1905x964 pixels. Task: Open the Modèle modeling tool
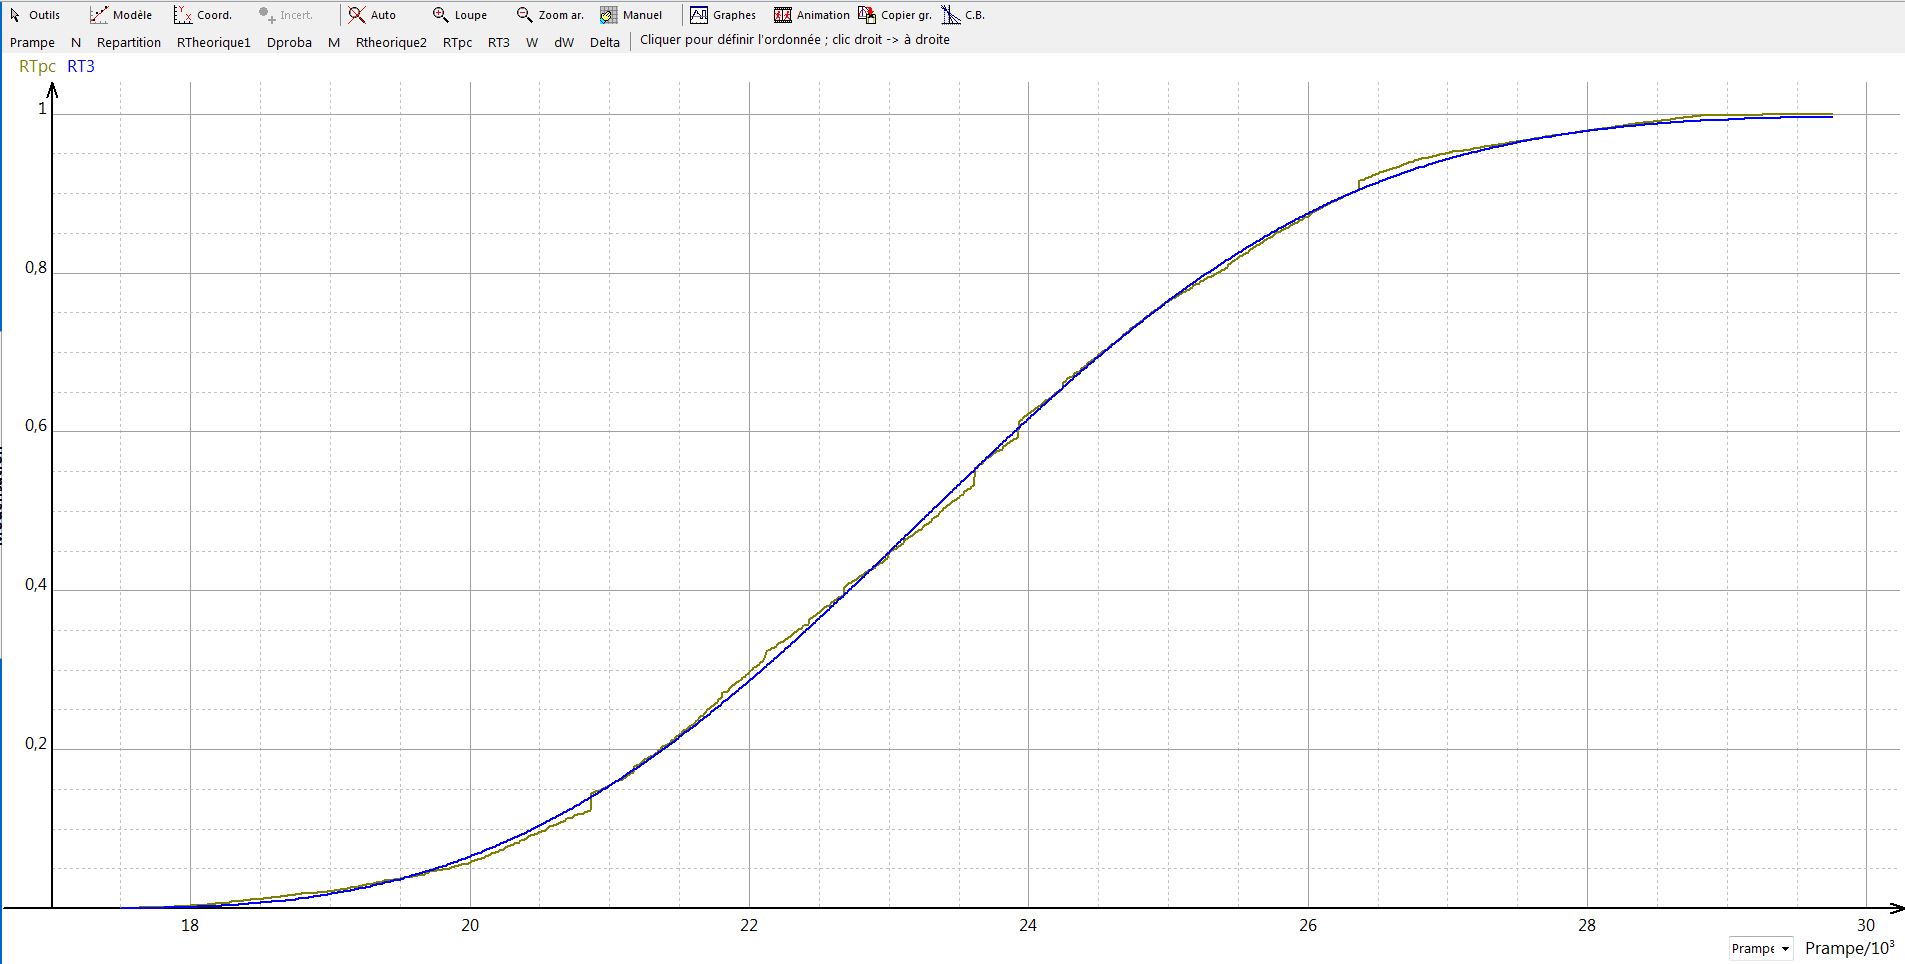pos(121,15)
